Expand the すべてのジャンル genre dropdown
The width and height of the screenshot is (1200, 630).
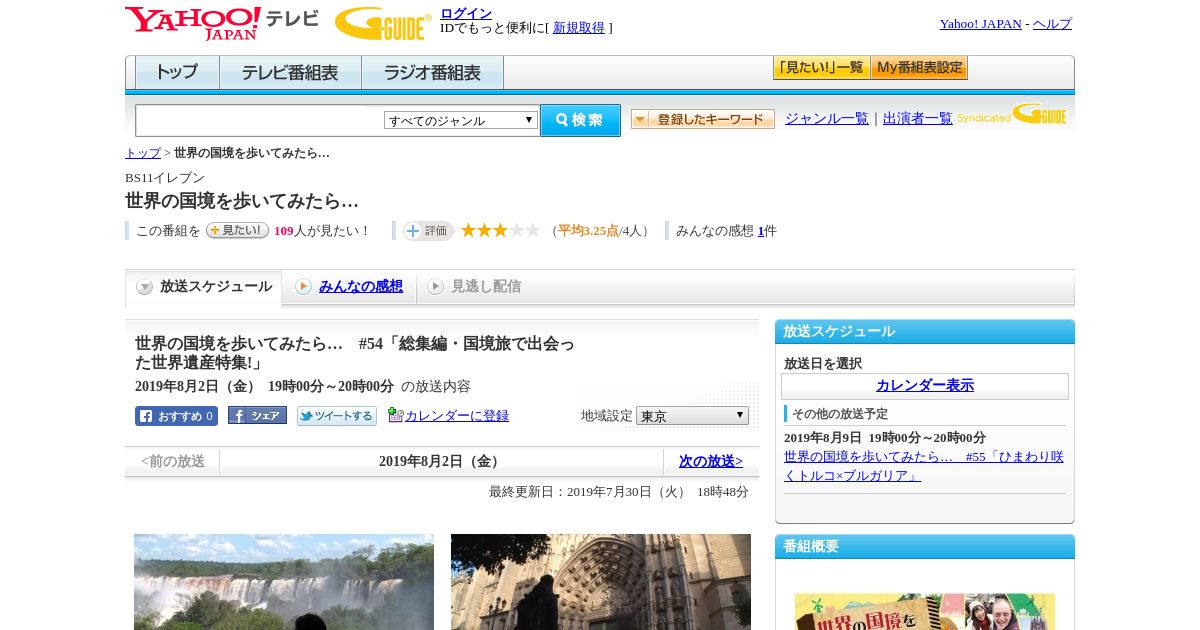point(461,120)
